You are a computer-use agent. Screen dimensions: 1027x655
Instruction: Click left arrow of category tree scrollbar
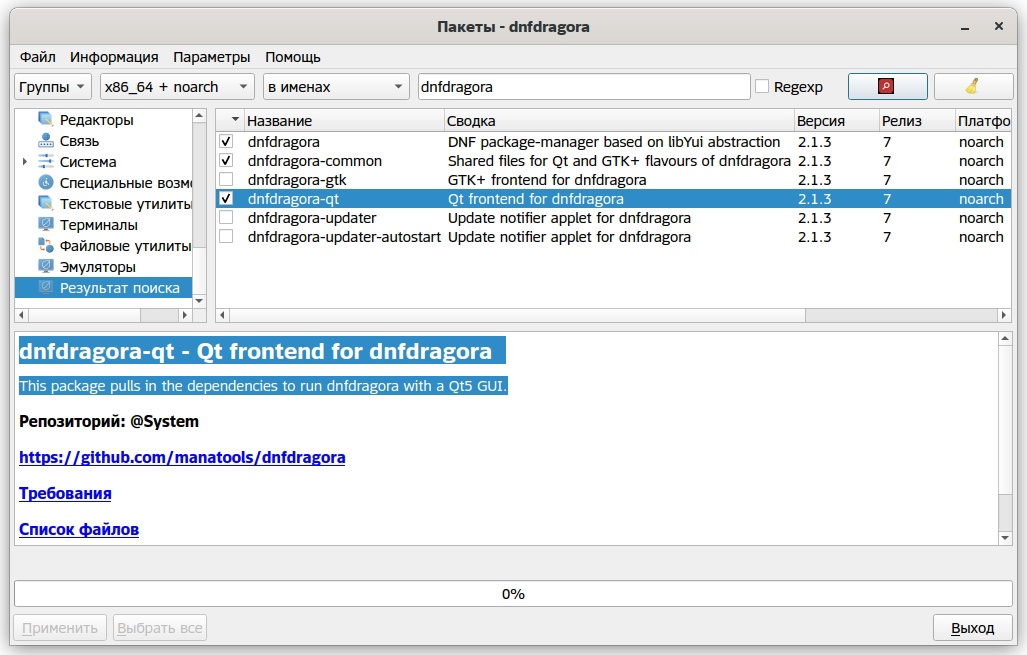click(x=22, y=315)
